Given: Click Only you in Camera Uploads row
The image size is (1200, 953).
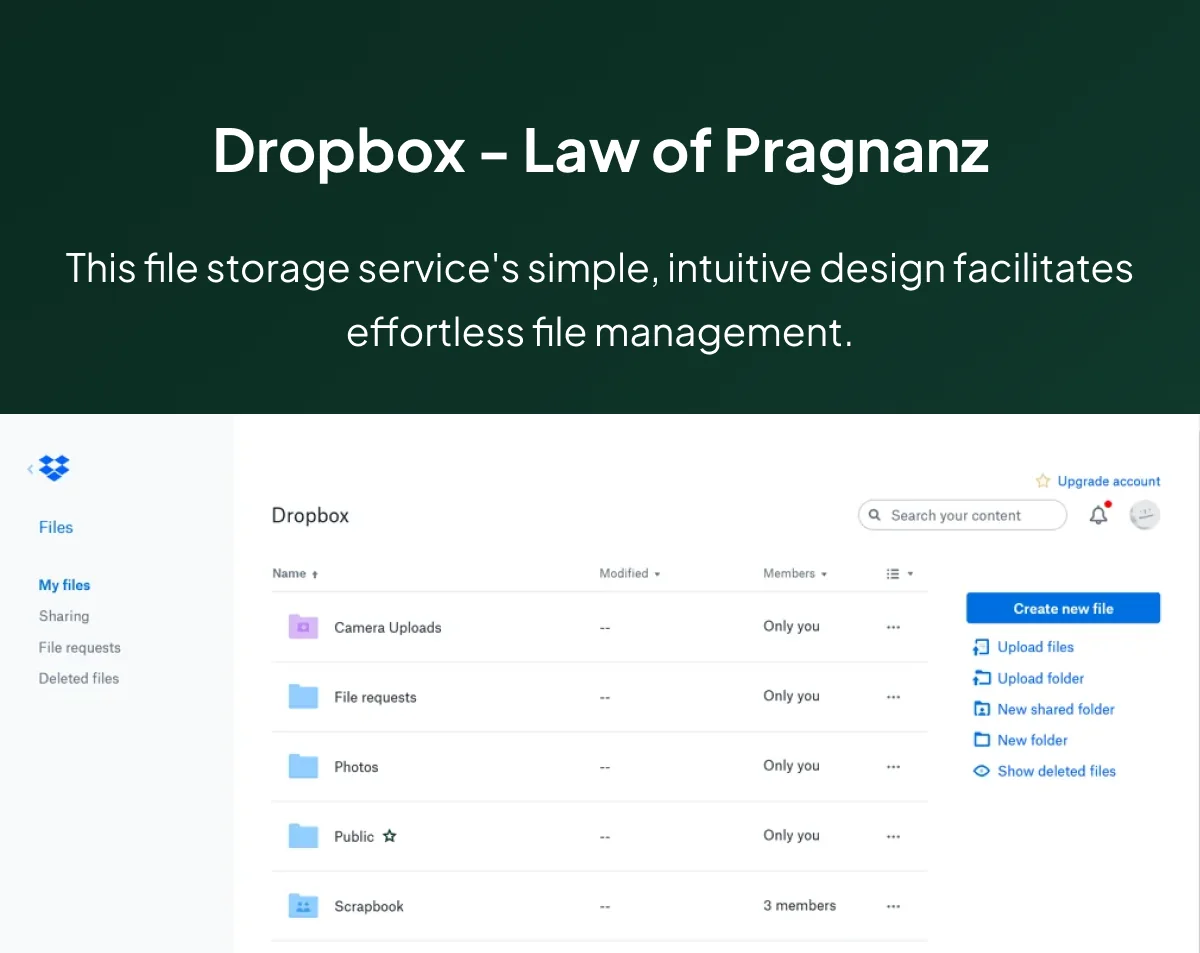Looking at the screenshot, I should click(791, 626).
